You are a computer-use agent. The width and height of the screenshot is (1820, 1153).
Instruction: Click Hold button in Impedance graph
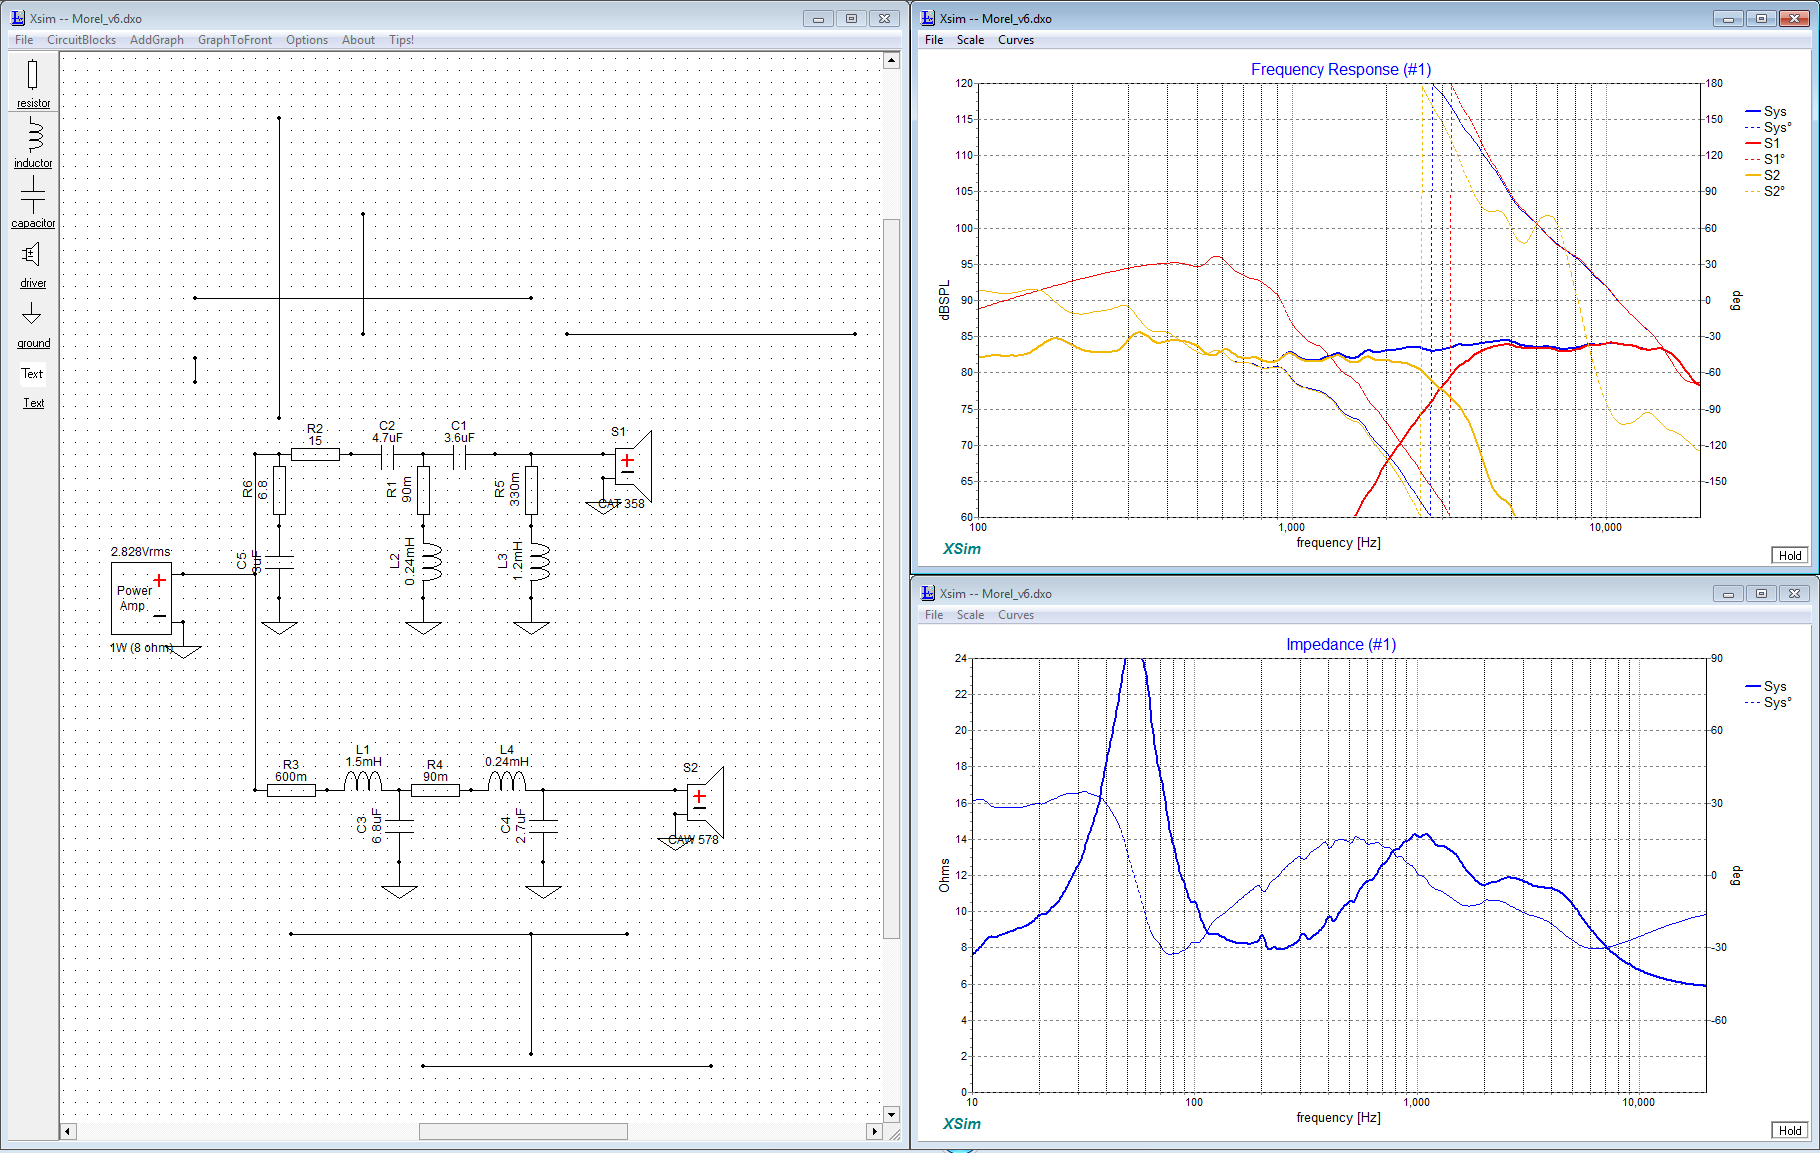click(1790, 1130)
